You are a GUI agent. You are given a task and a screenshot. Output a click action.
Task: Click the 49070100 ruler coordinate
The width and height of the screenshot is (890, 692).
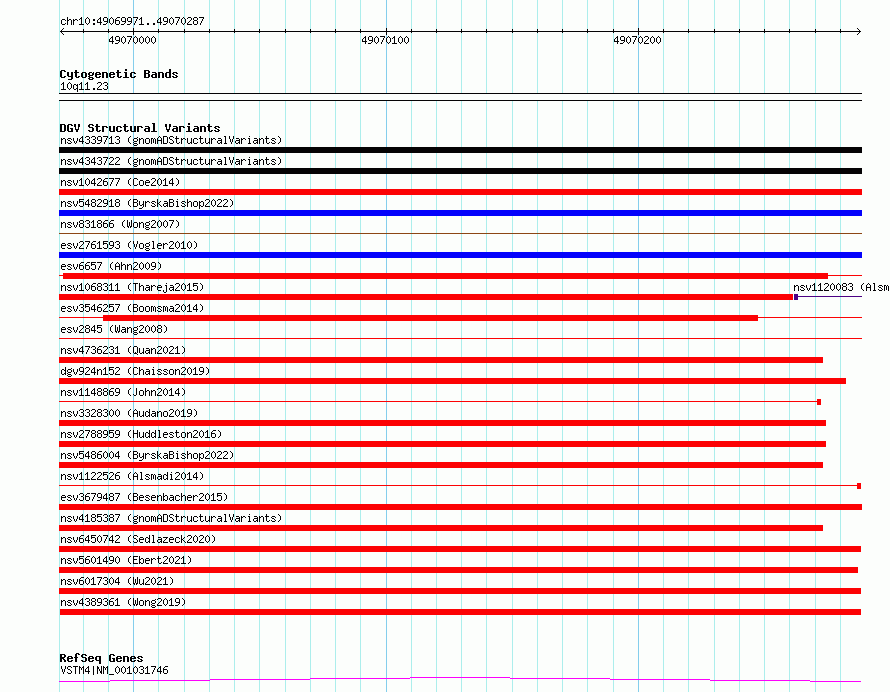[x=385, y=40]
